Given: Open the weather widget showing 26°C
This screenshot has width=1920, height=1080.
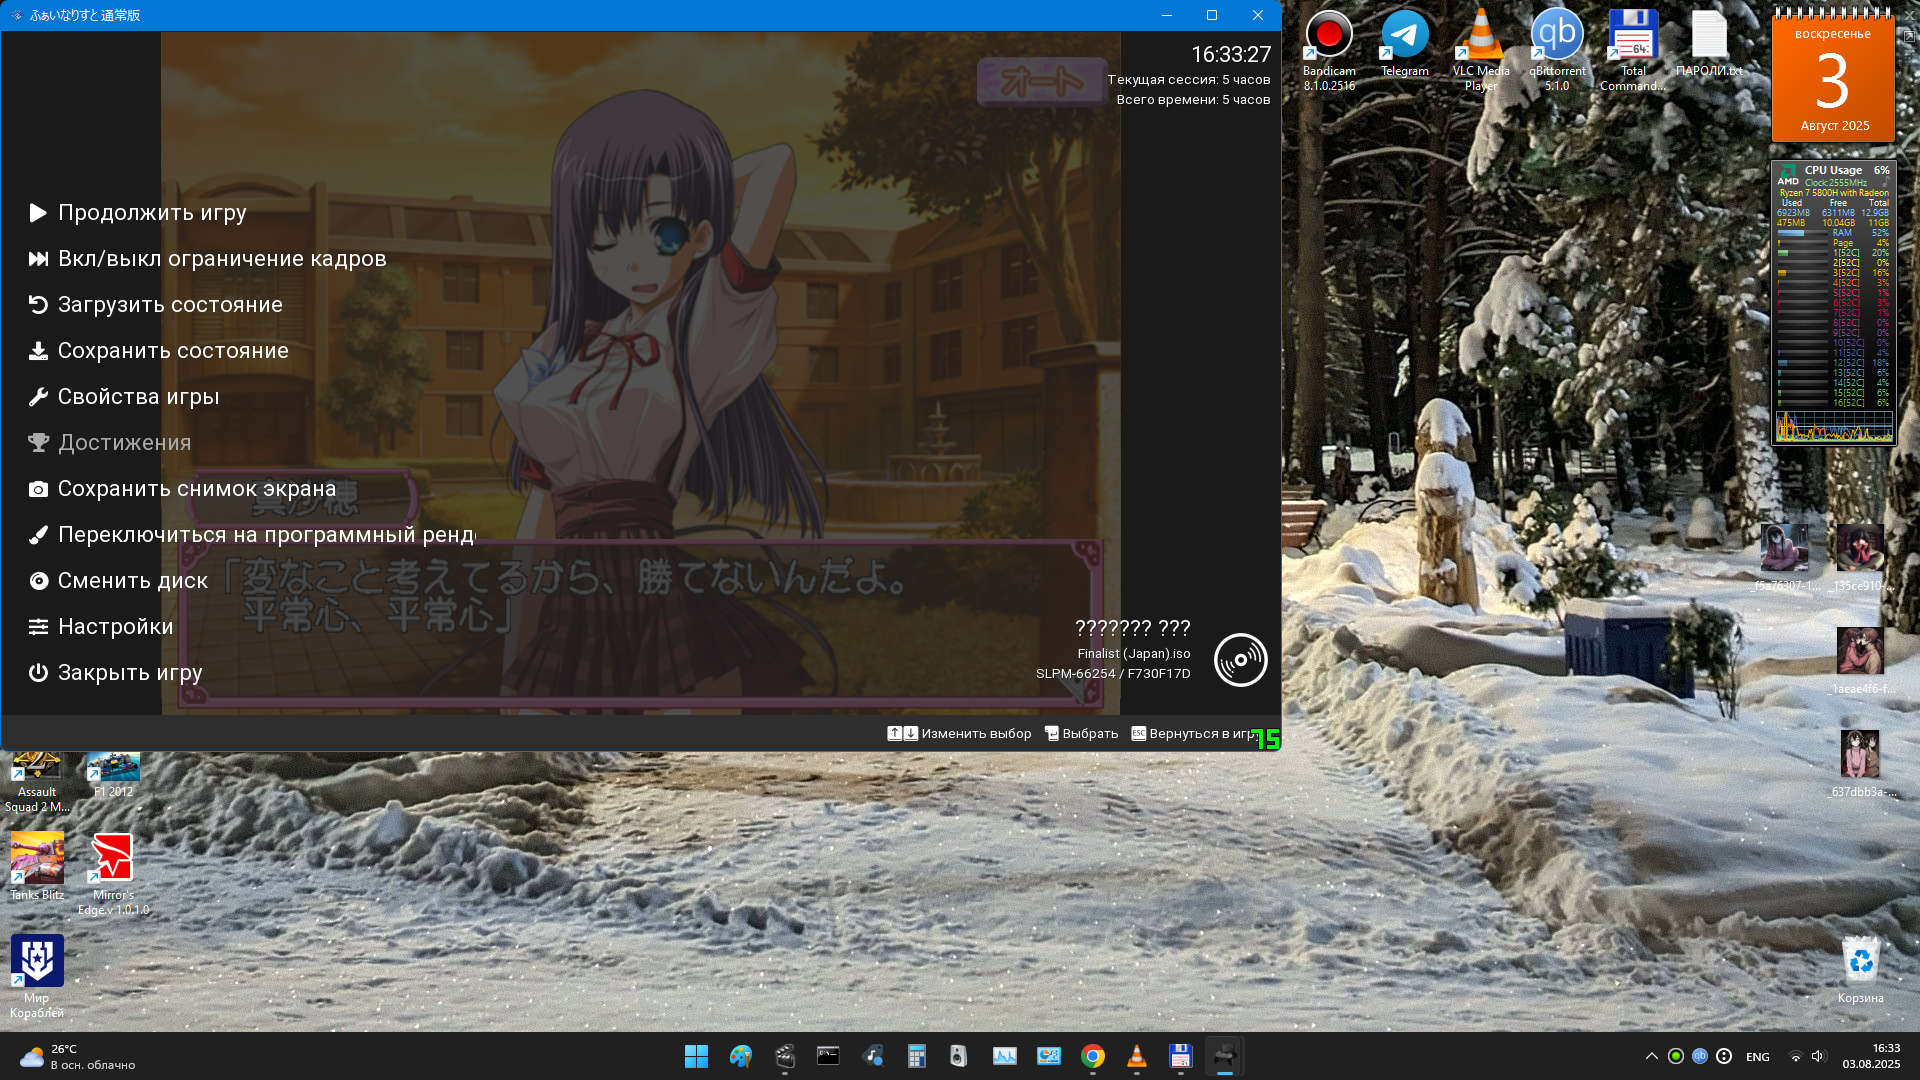Looking at the screenshot, I should click(x=78, y=1056).
